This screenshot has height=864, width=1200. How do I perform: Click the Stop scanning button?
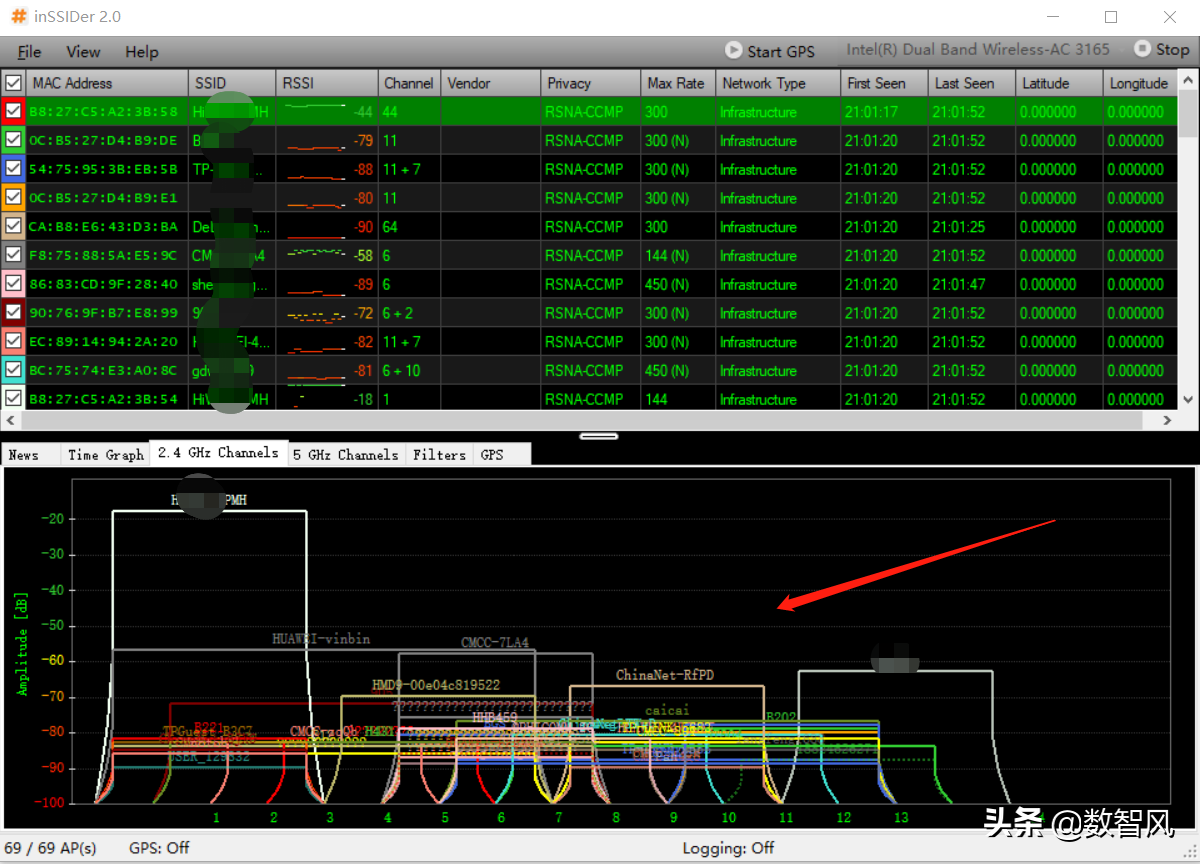(1161, 49)
